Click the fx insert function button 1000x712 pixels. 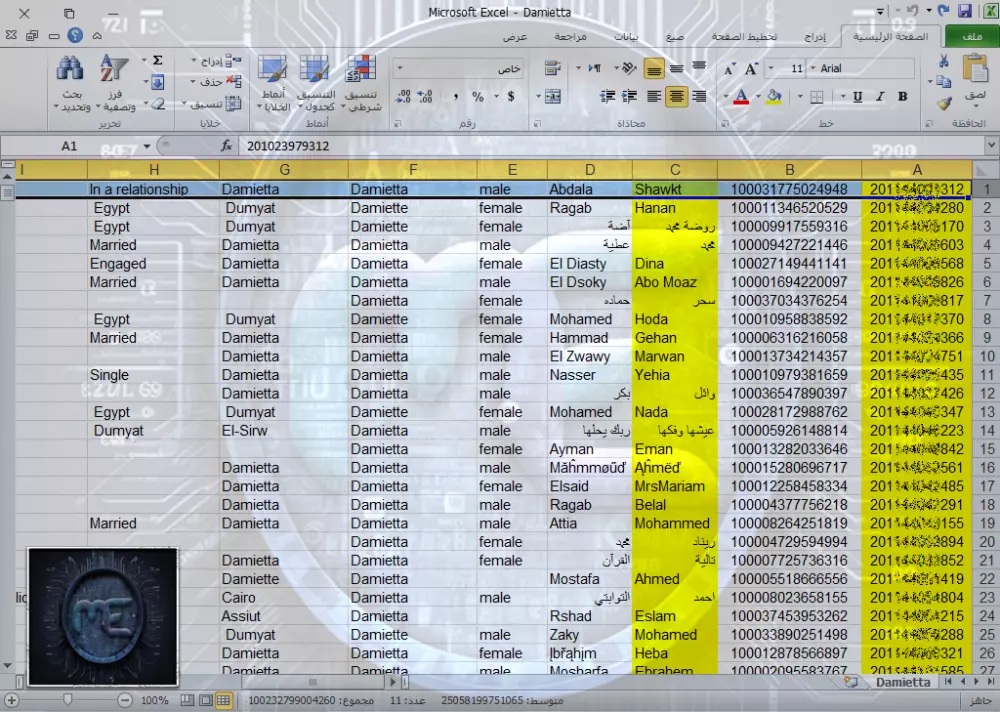click(x=226, y=146)
